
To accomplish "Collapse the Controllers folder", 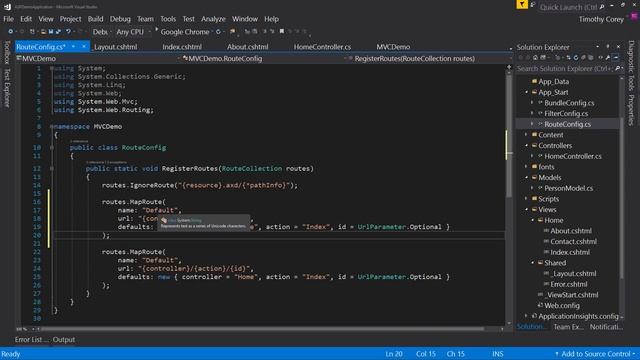I will click(527, 145).
